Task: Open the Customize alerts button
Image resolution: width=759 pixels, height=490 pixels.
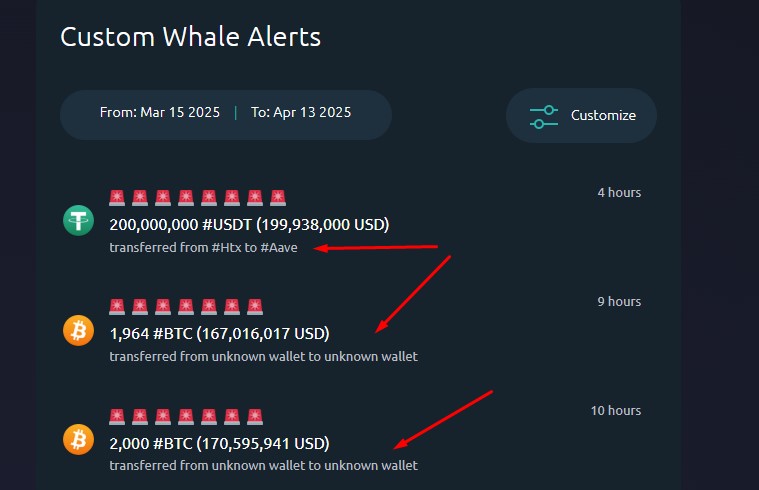Action: point(581,116)
